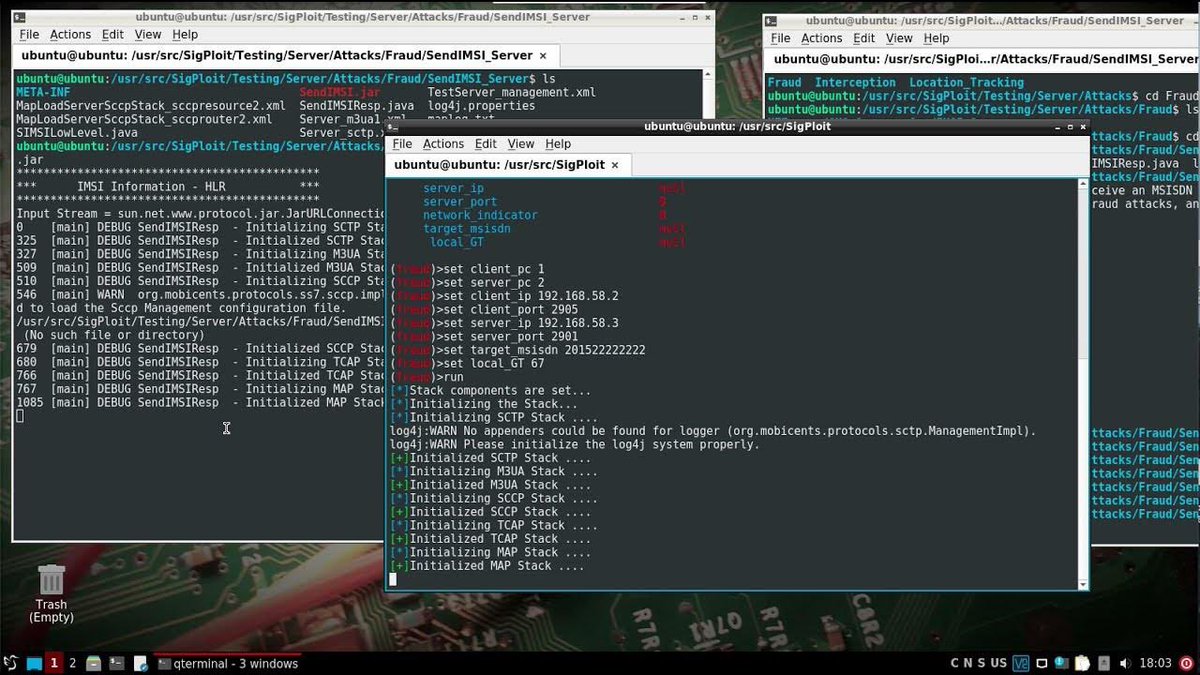The height and width of the screenshot is (675, 1200).
Task: Click the 'set server_ip 192.168.58.3' line
Action: [504, 323]
